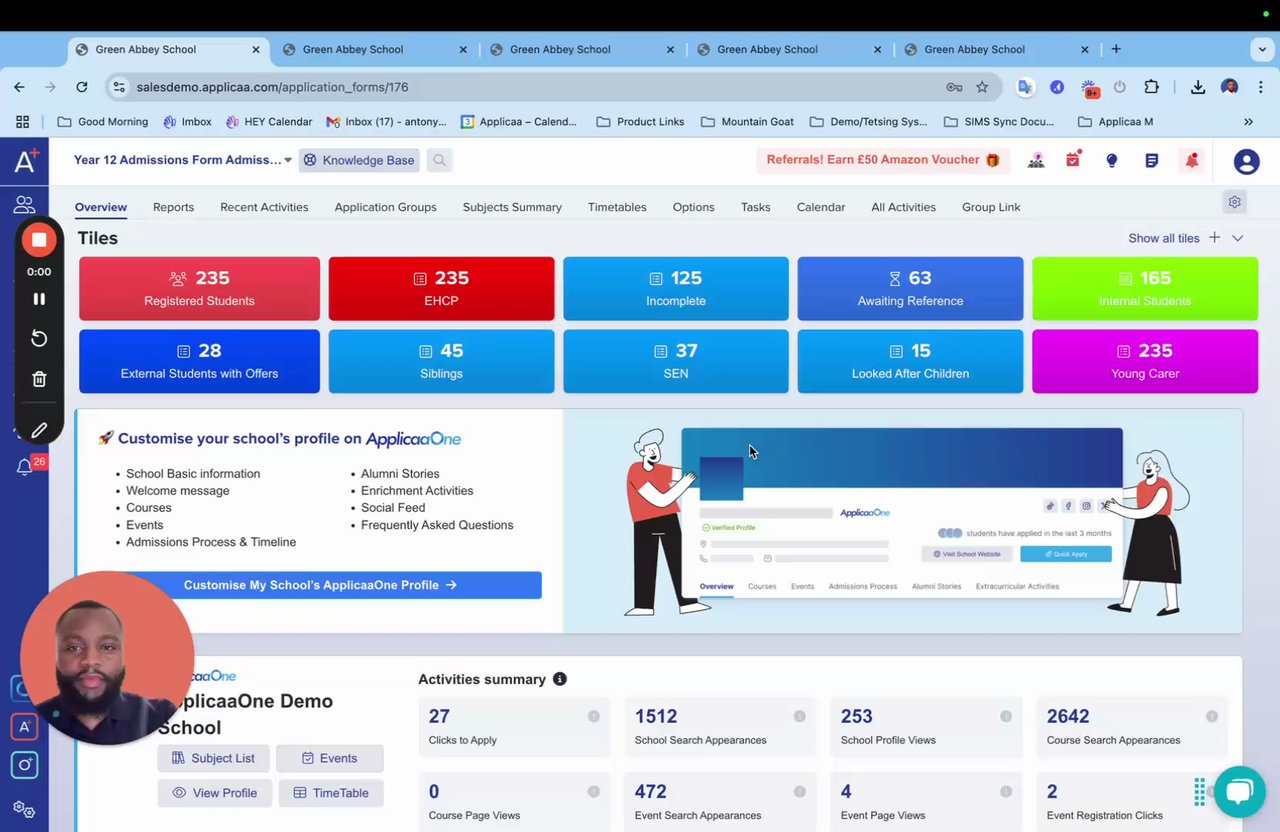Expand the chevron beside Show all tiles
This screenshot has width=1280, height=832.
[1238, 238]
